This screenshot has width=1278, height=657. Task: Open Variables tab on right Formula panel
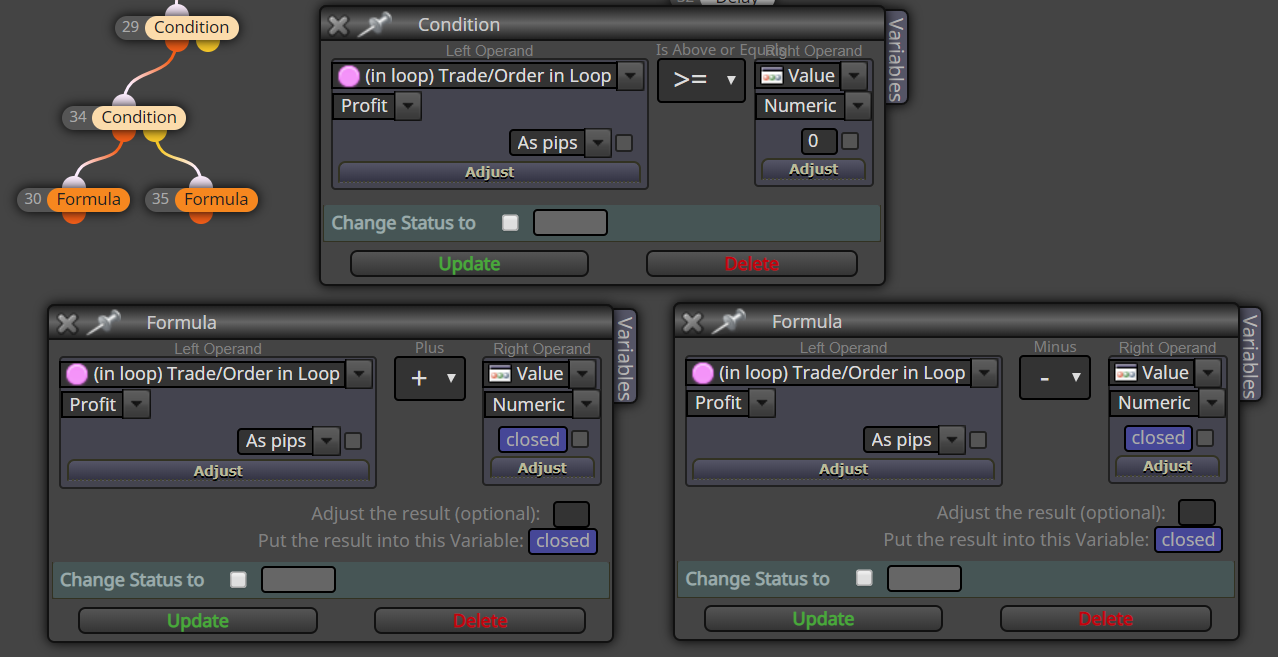click(1250, 355)
